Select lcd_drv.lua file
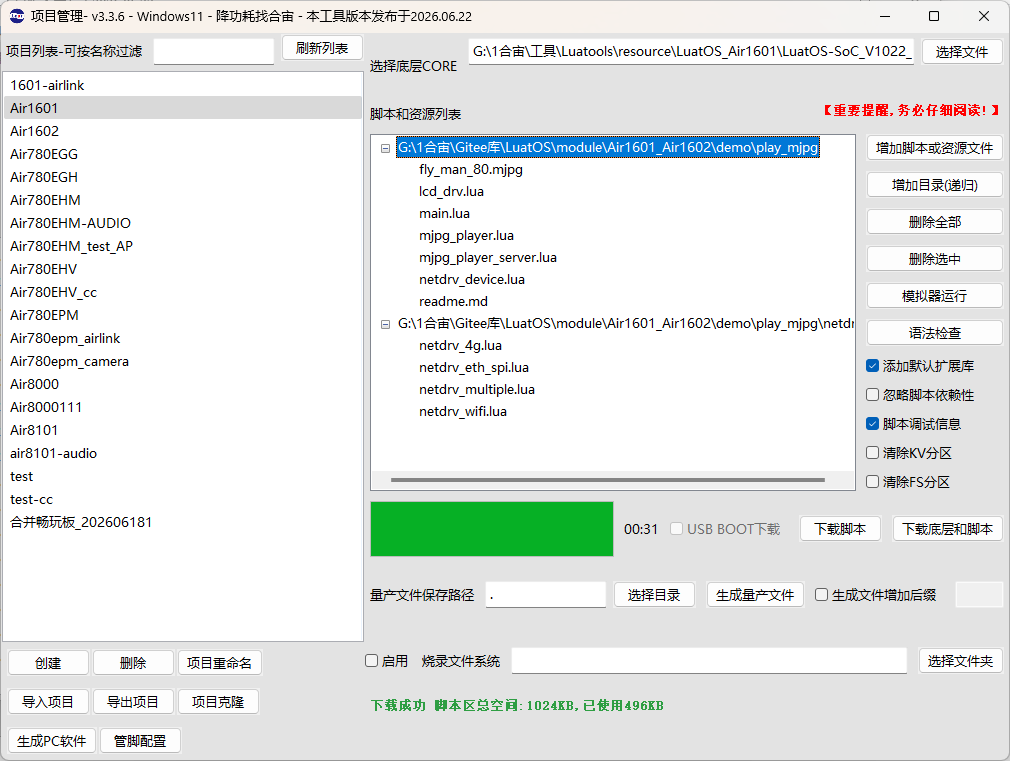 click(x=451, y=191)
